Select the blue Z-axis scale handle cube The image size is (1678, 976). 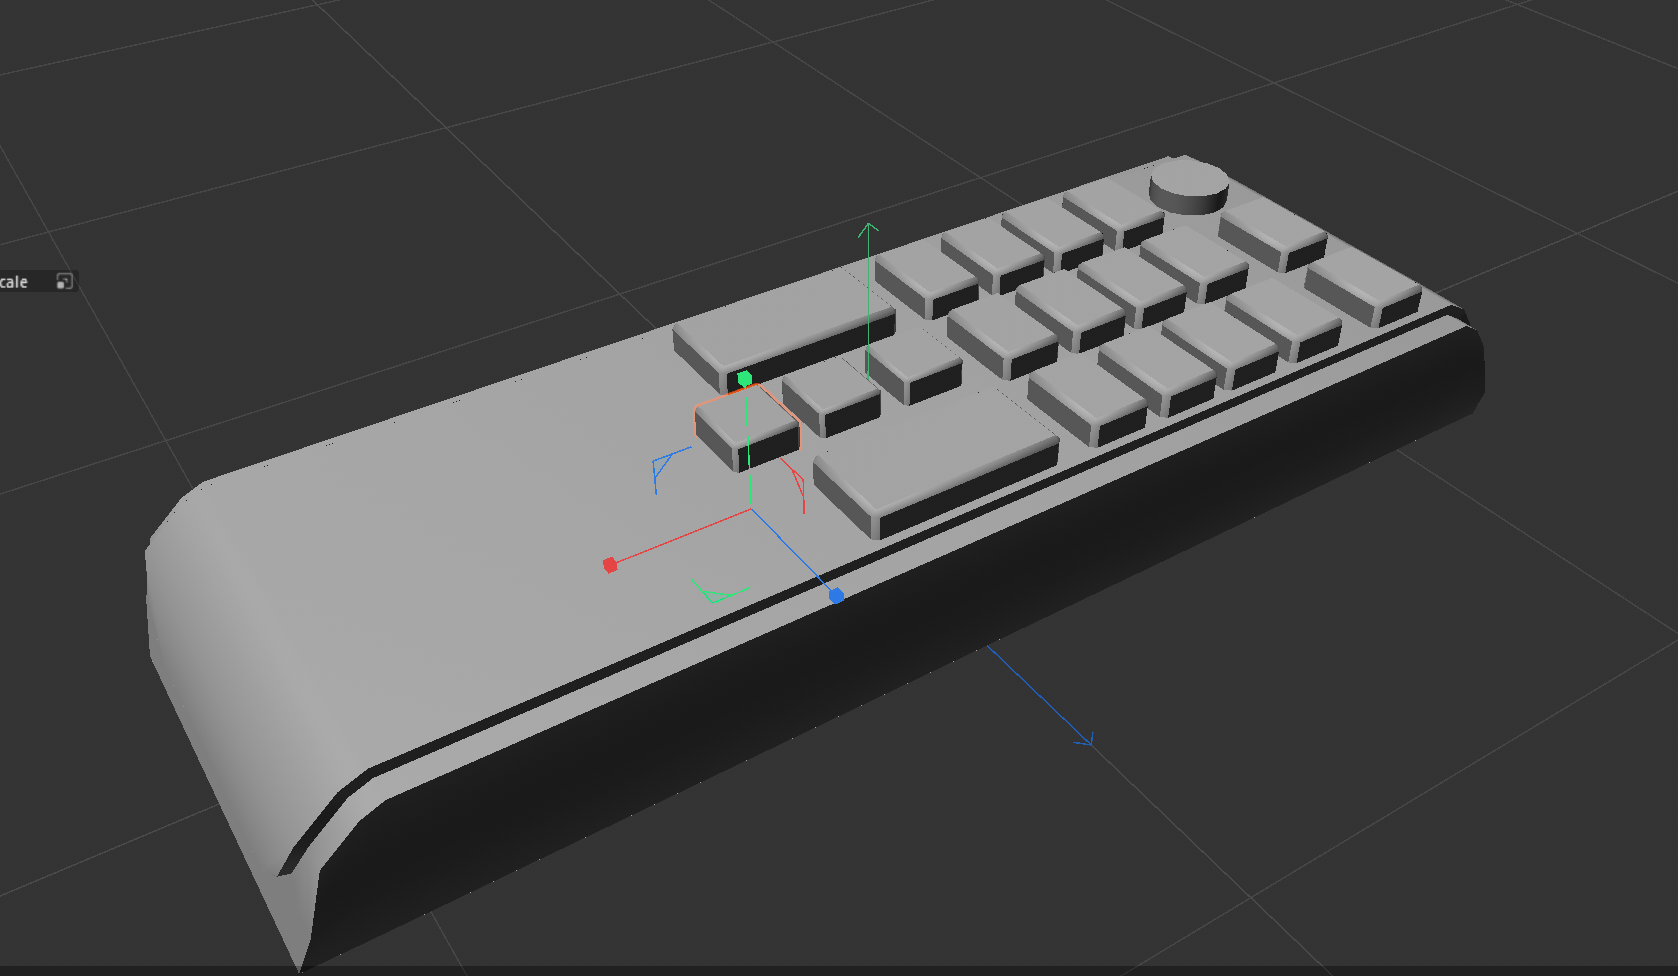point(836,596)
